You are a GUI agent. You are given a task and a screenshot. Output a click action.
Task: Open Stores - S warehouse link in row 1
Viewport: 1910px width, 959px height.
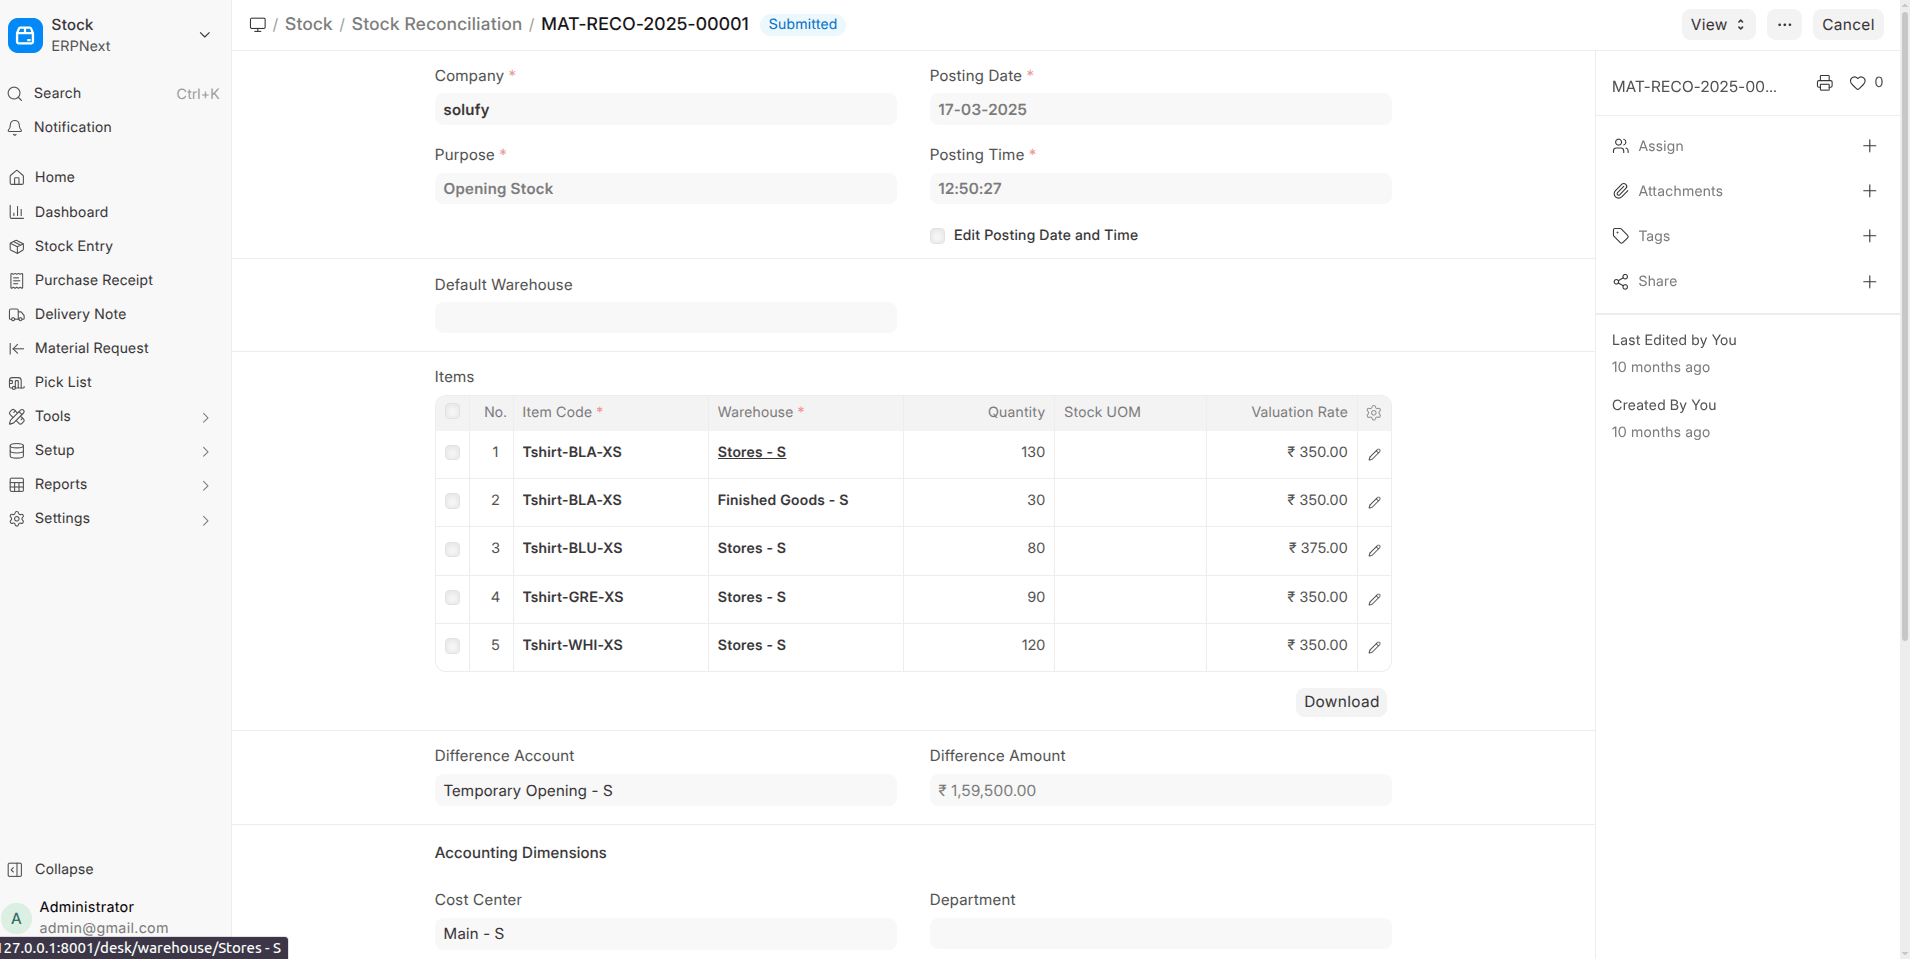751,452
